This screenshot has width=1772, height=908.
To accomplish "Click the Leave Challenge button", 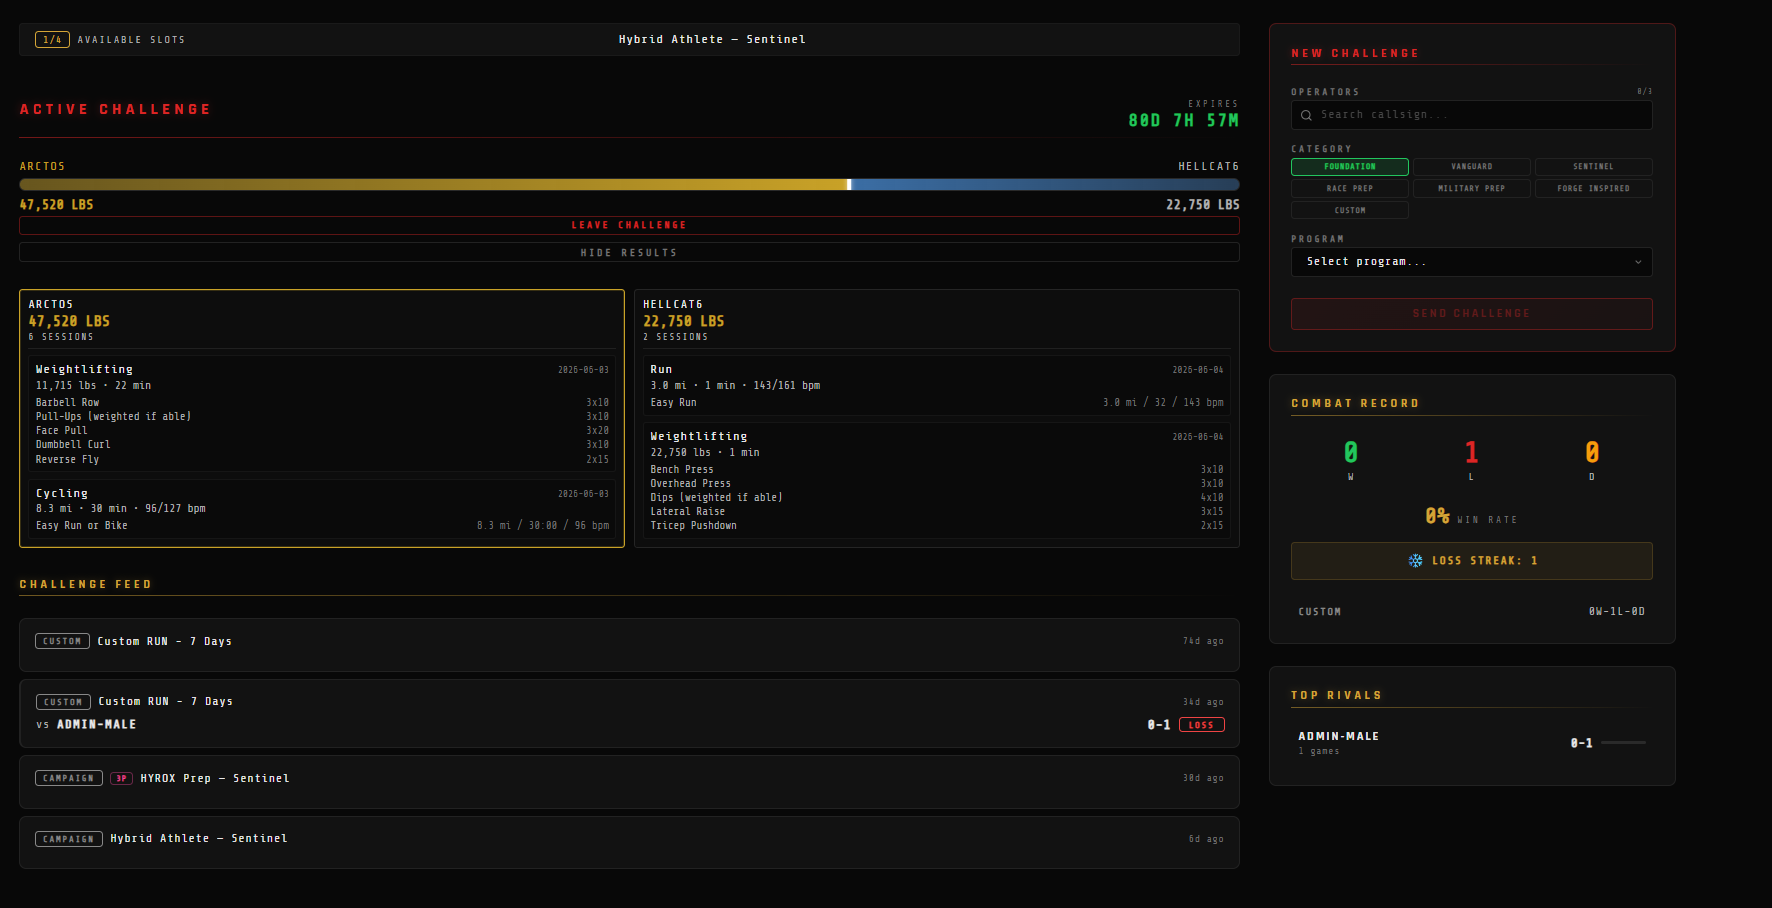I will [629, 225].
